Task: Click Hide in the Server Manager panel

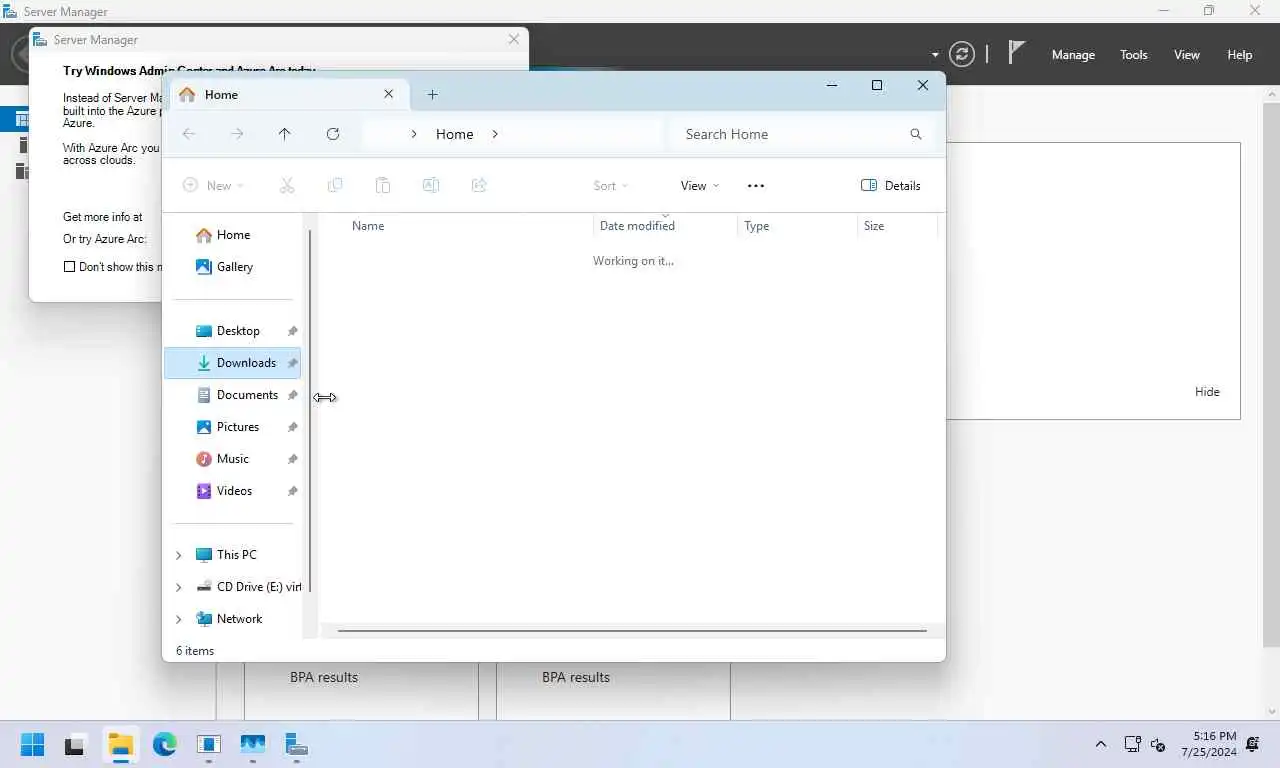Action: click(1207, 392)
